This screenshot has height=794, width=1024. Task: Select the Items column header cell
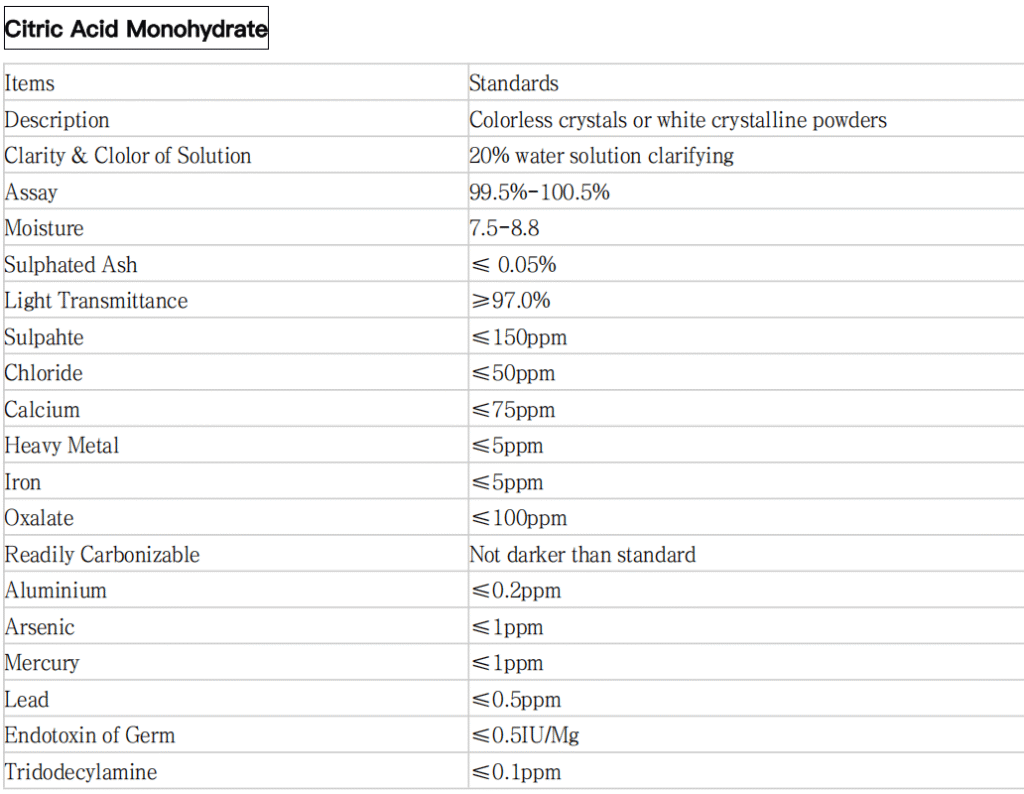tap(30, 84)
